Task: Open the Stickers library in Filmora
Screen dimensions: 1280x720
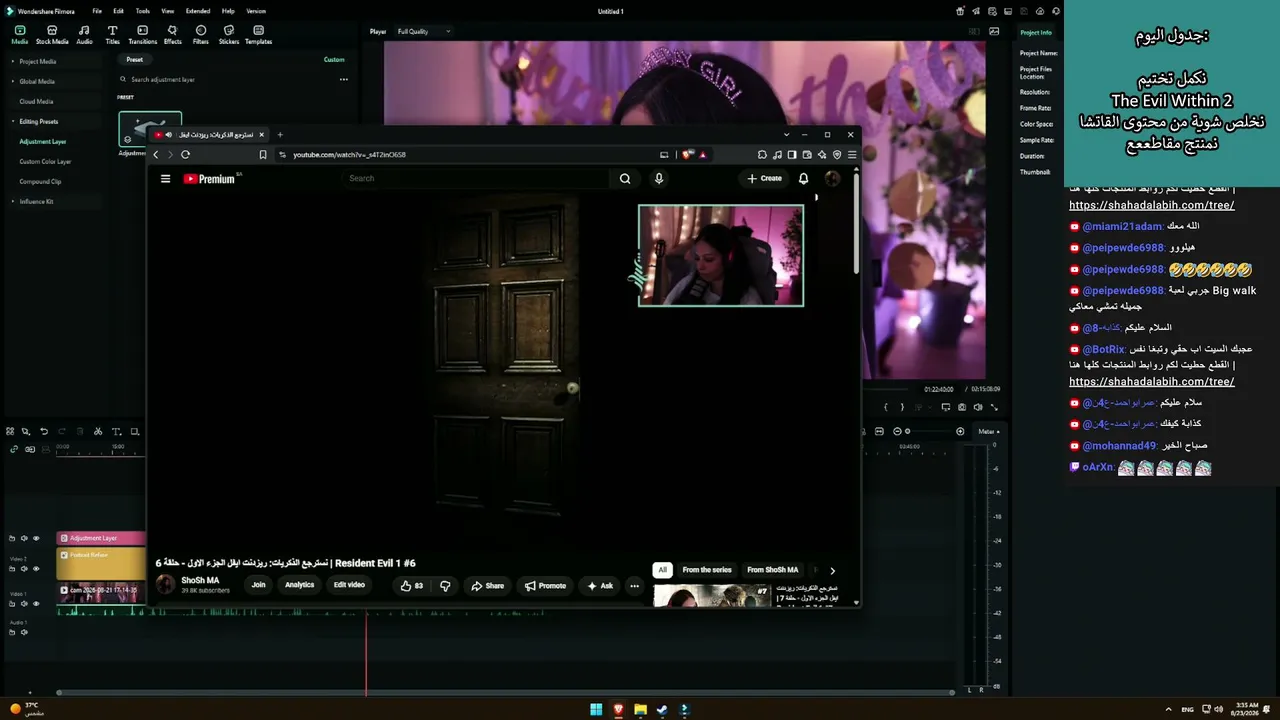Action: (229, 35)
